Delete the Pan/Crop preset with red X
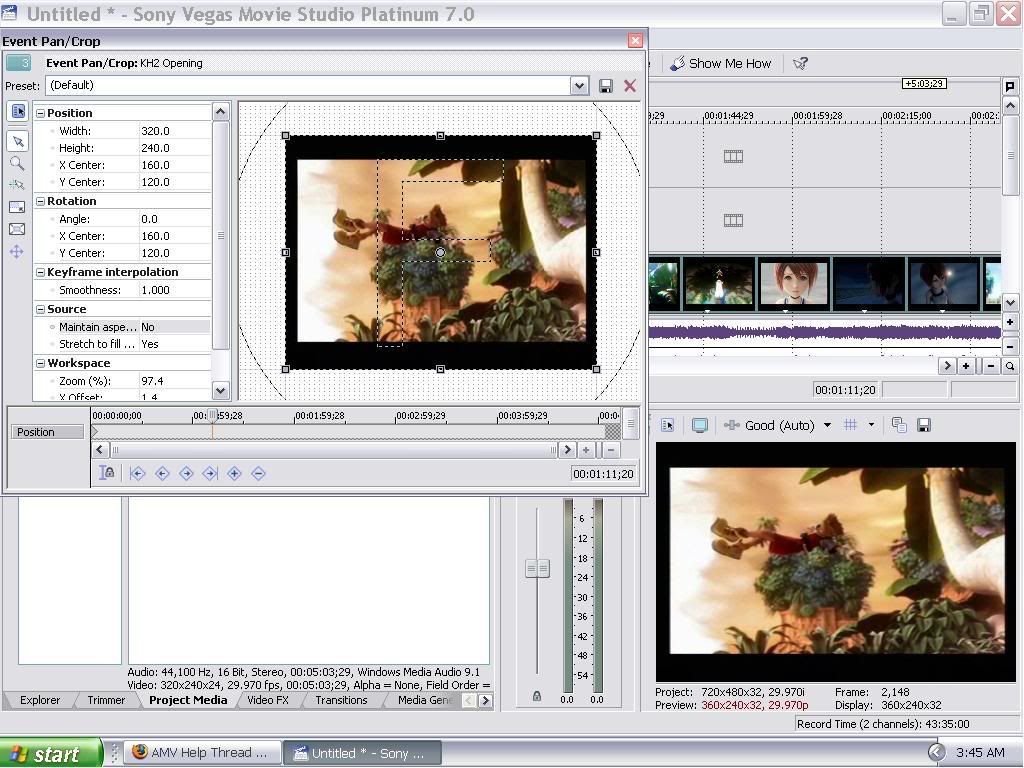The height and width of the screenshot is (768, 1024). pos(630,86)
